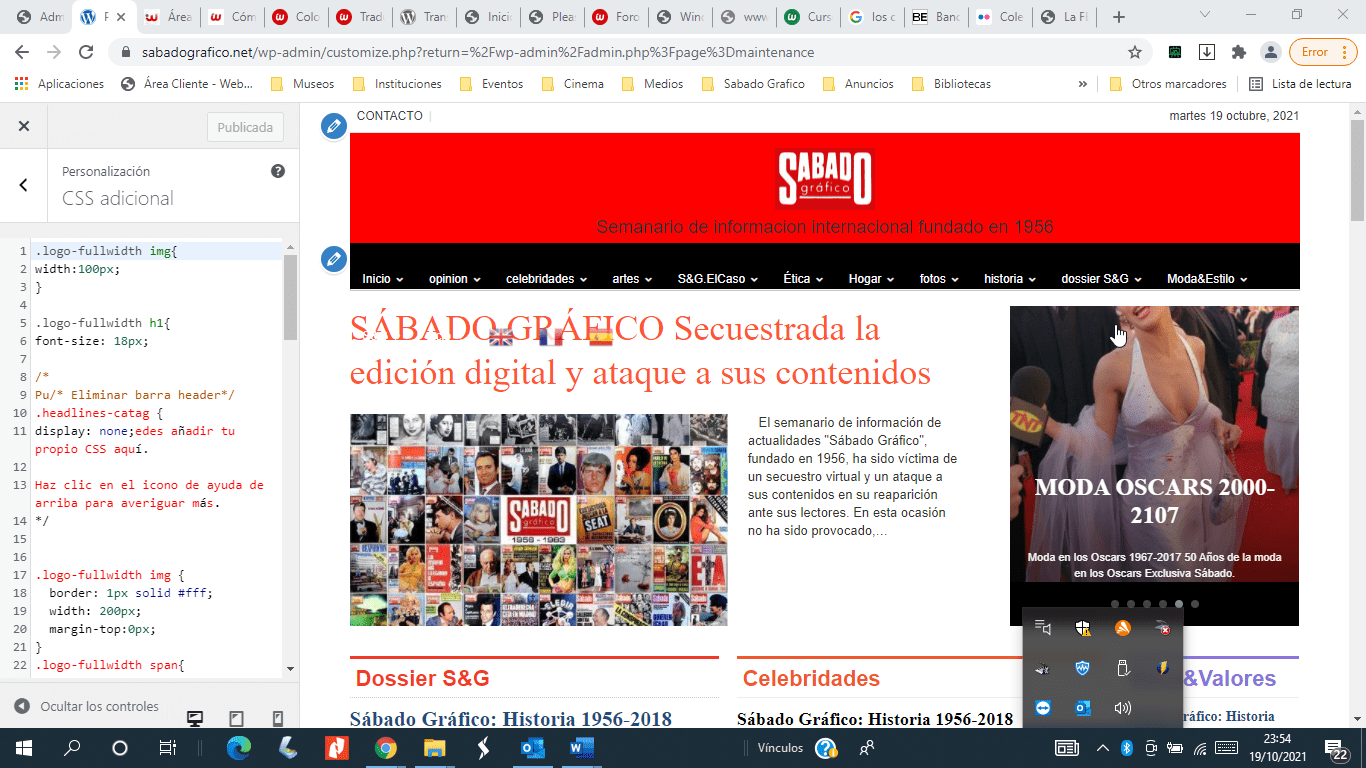
Task: Open the Sabado Grafico bookmarks folder
Action: tap(753, 84)
